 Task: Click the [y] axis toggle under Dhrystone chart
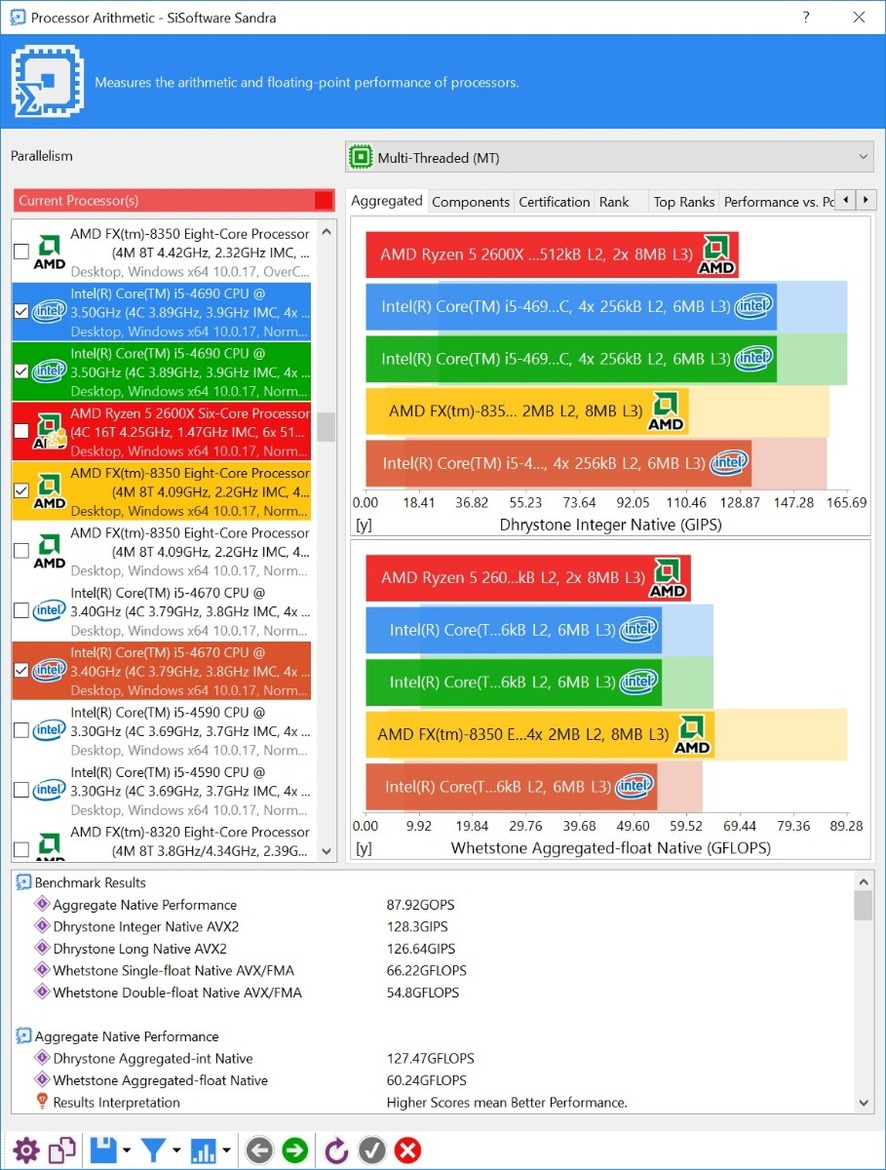[364, 525]
